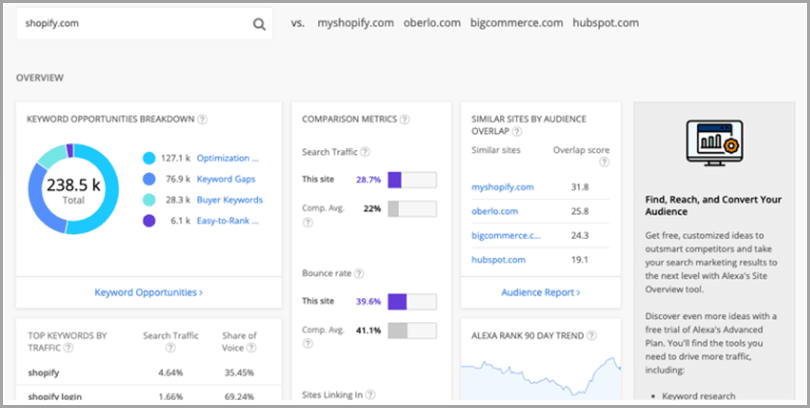
Task: Click help icon under Bounce rate Comp. Avg.
Action: (307, 343)
